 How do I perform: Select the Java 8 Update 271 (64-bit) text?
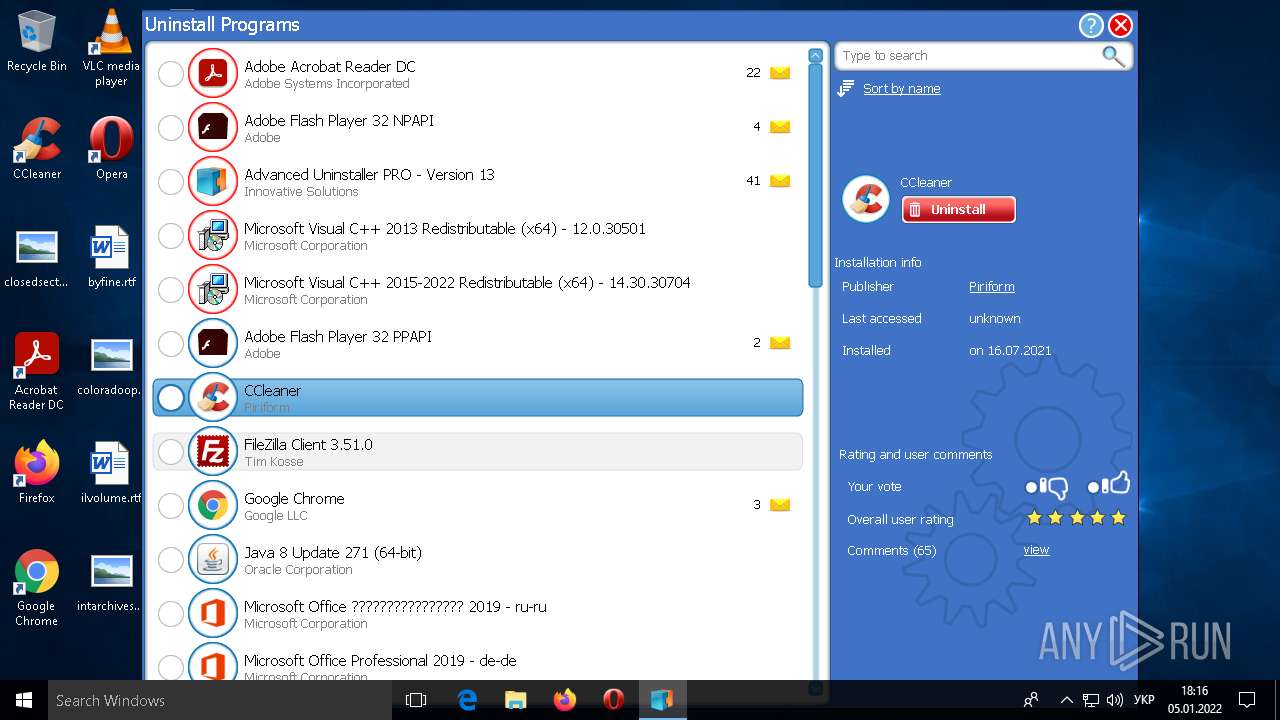click(333, 552)
